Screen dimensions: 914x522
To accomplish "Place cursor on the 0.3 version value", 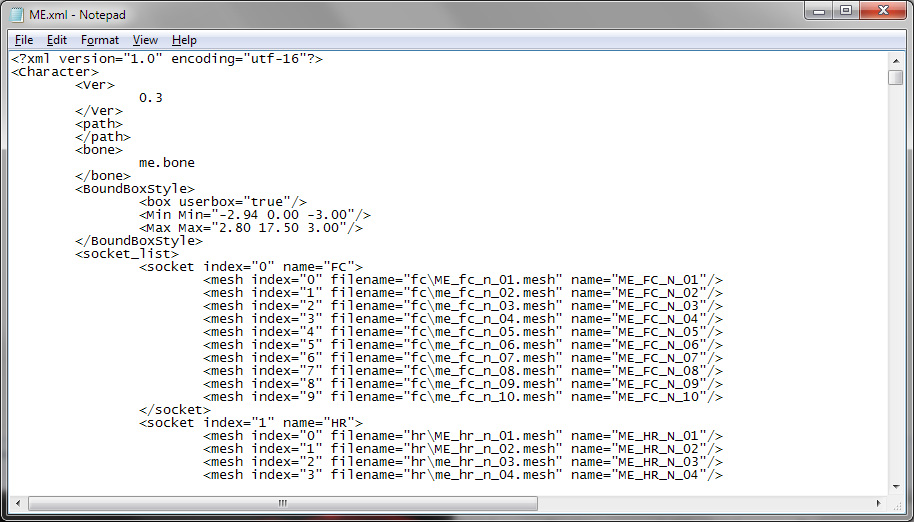I will click(151, 98).
